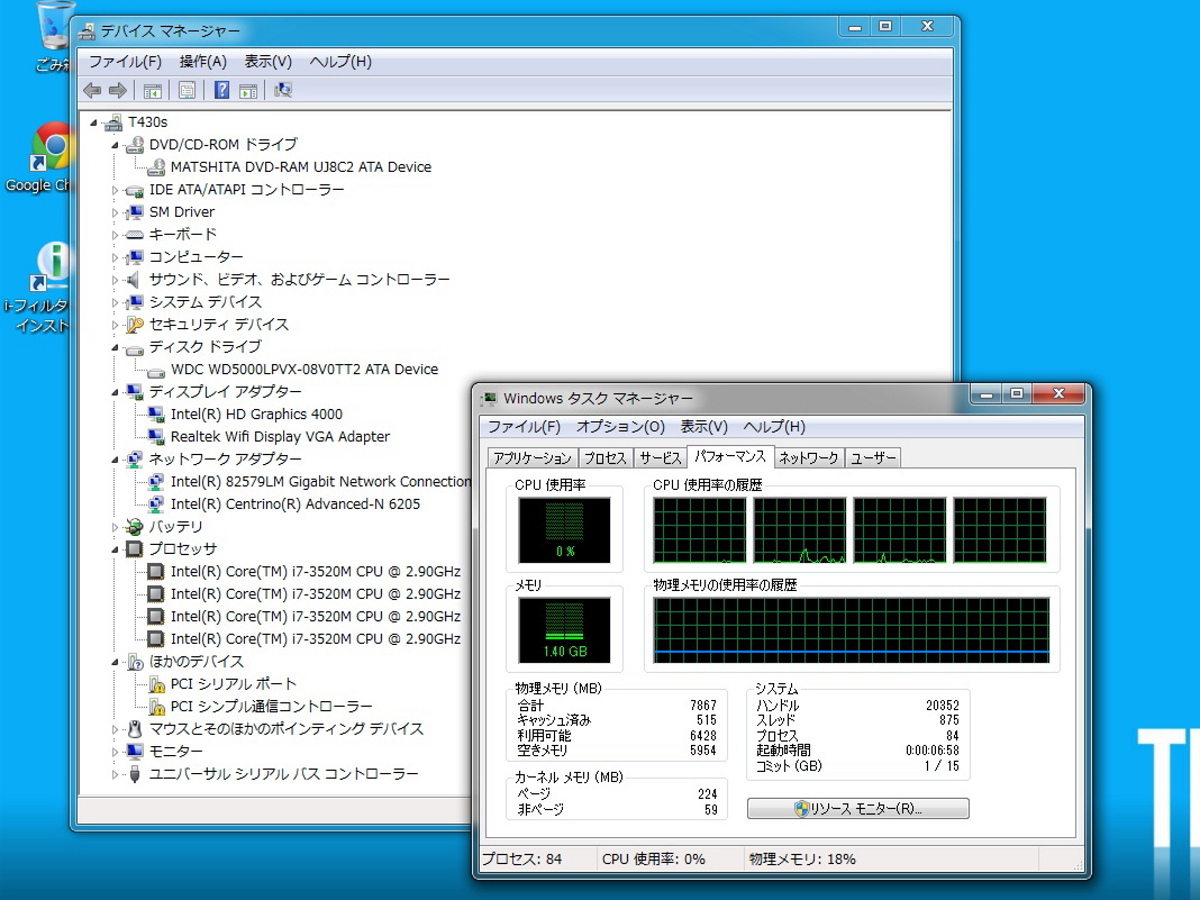Select the Realtek Wifi Display VGA Adapter icon

click(x=156, y=437)
